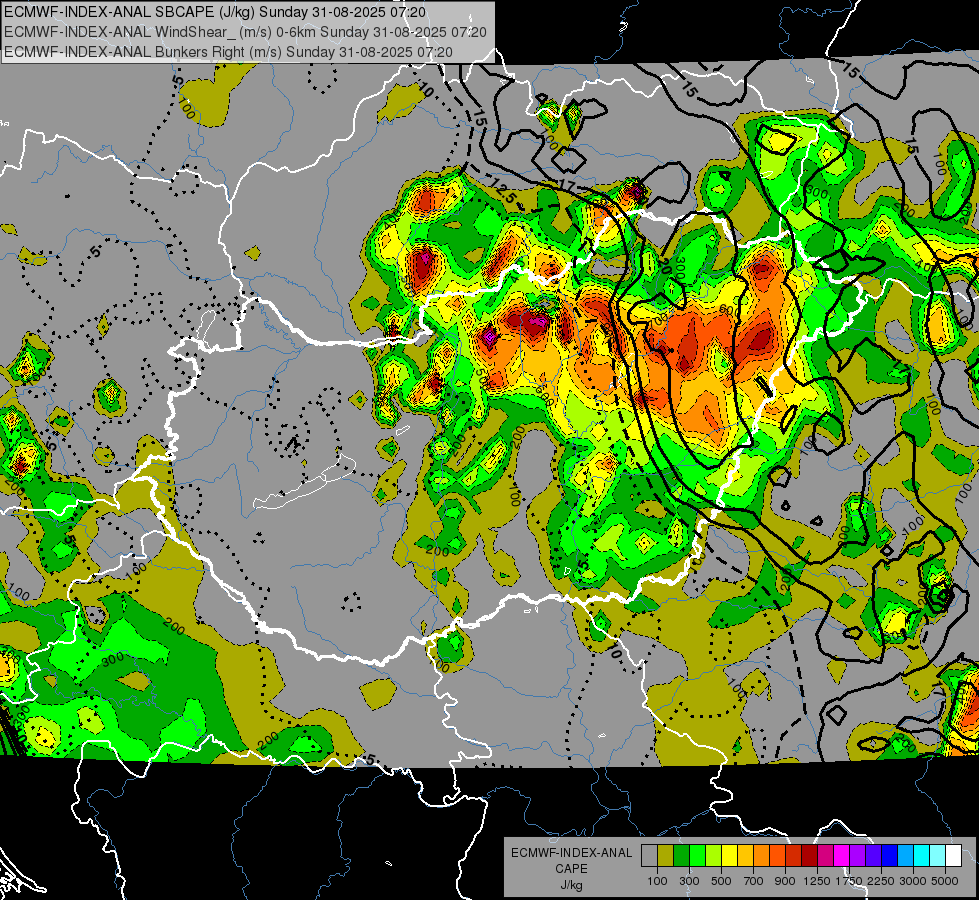Select the dark red legend swatch
Image resolution: width=979 pixels, height=900 pixels.
pos(809,855)
